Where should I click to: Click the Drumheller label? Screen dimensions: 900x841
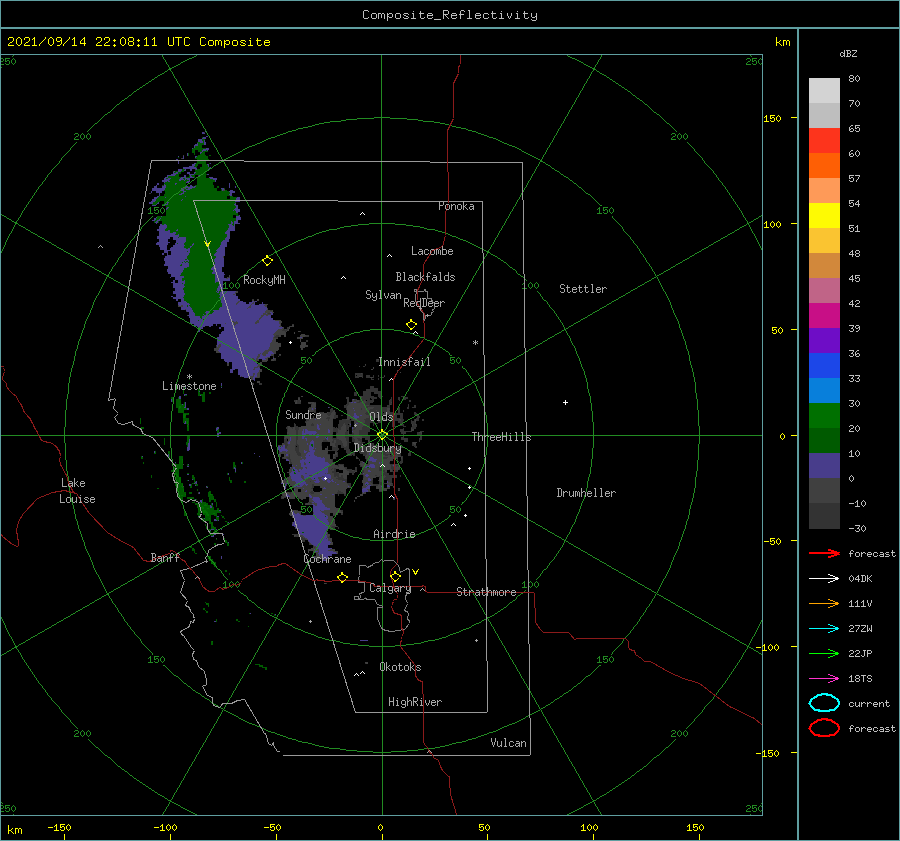586,493
